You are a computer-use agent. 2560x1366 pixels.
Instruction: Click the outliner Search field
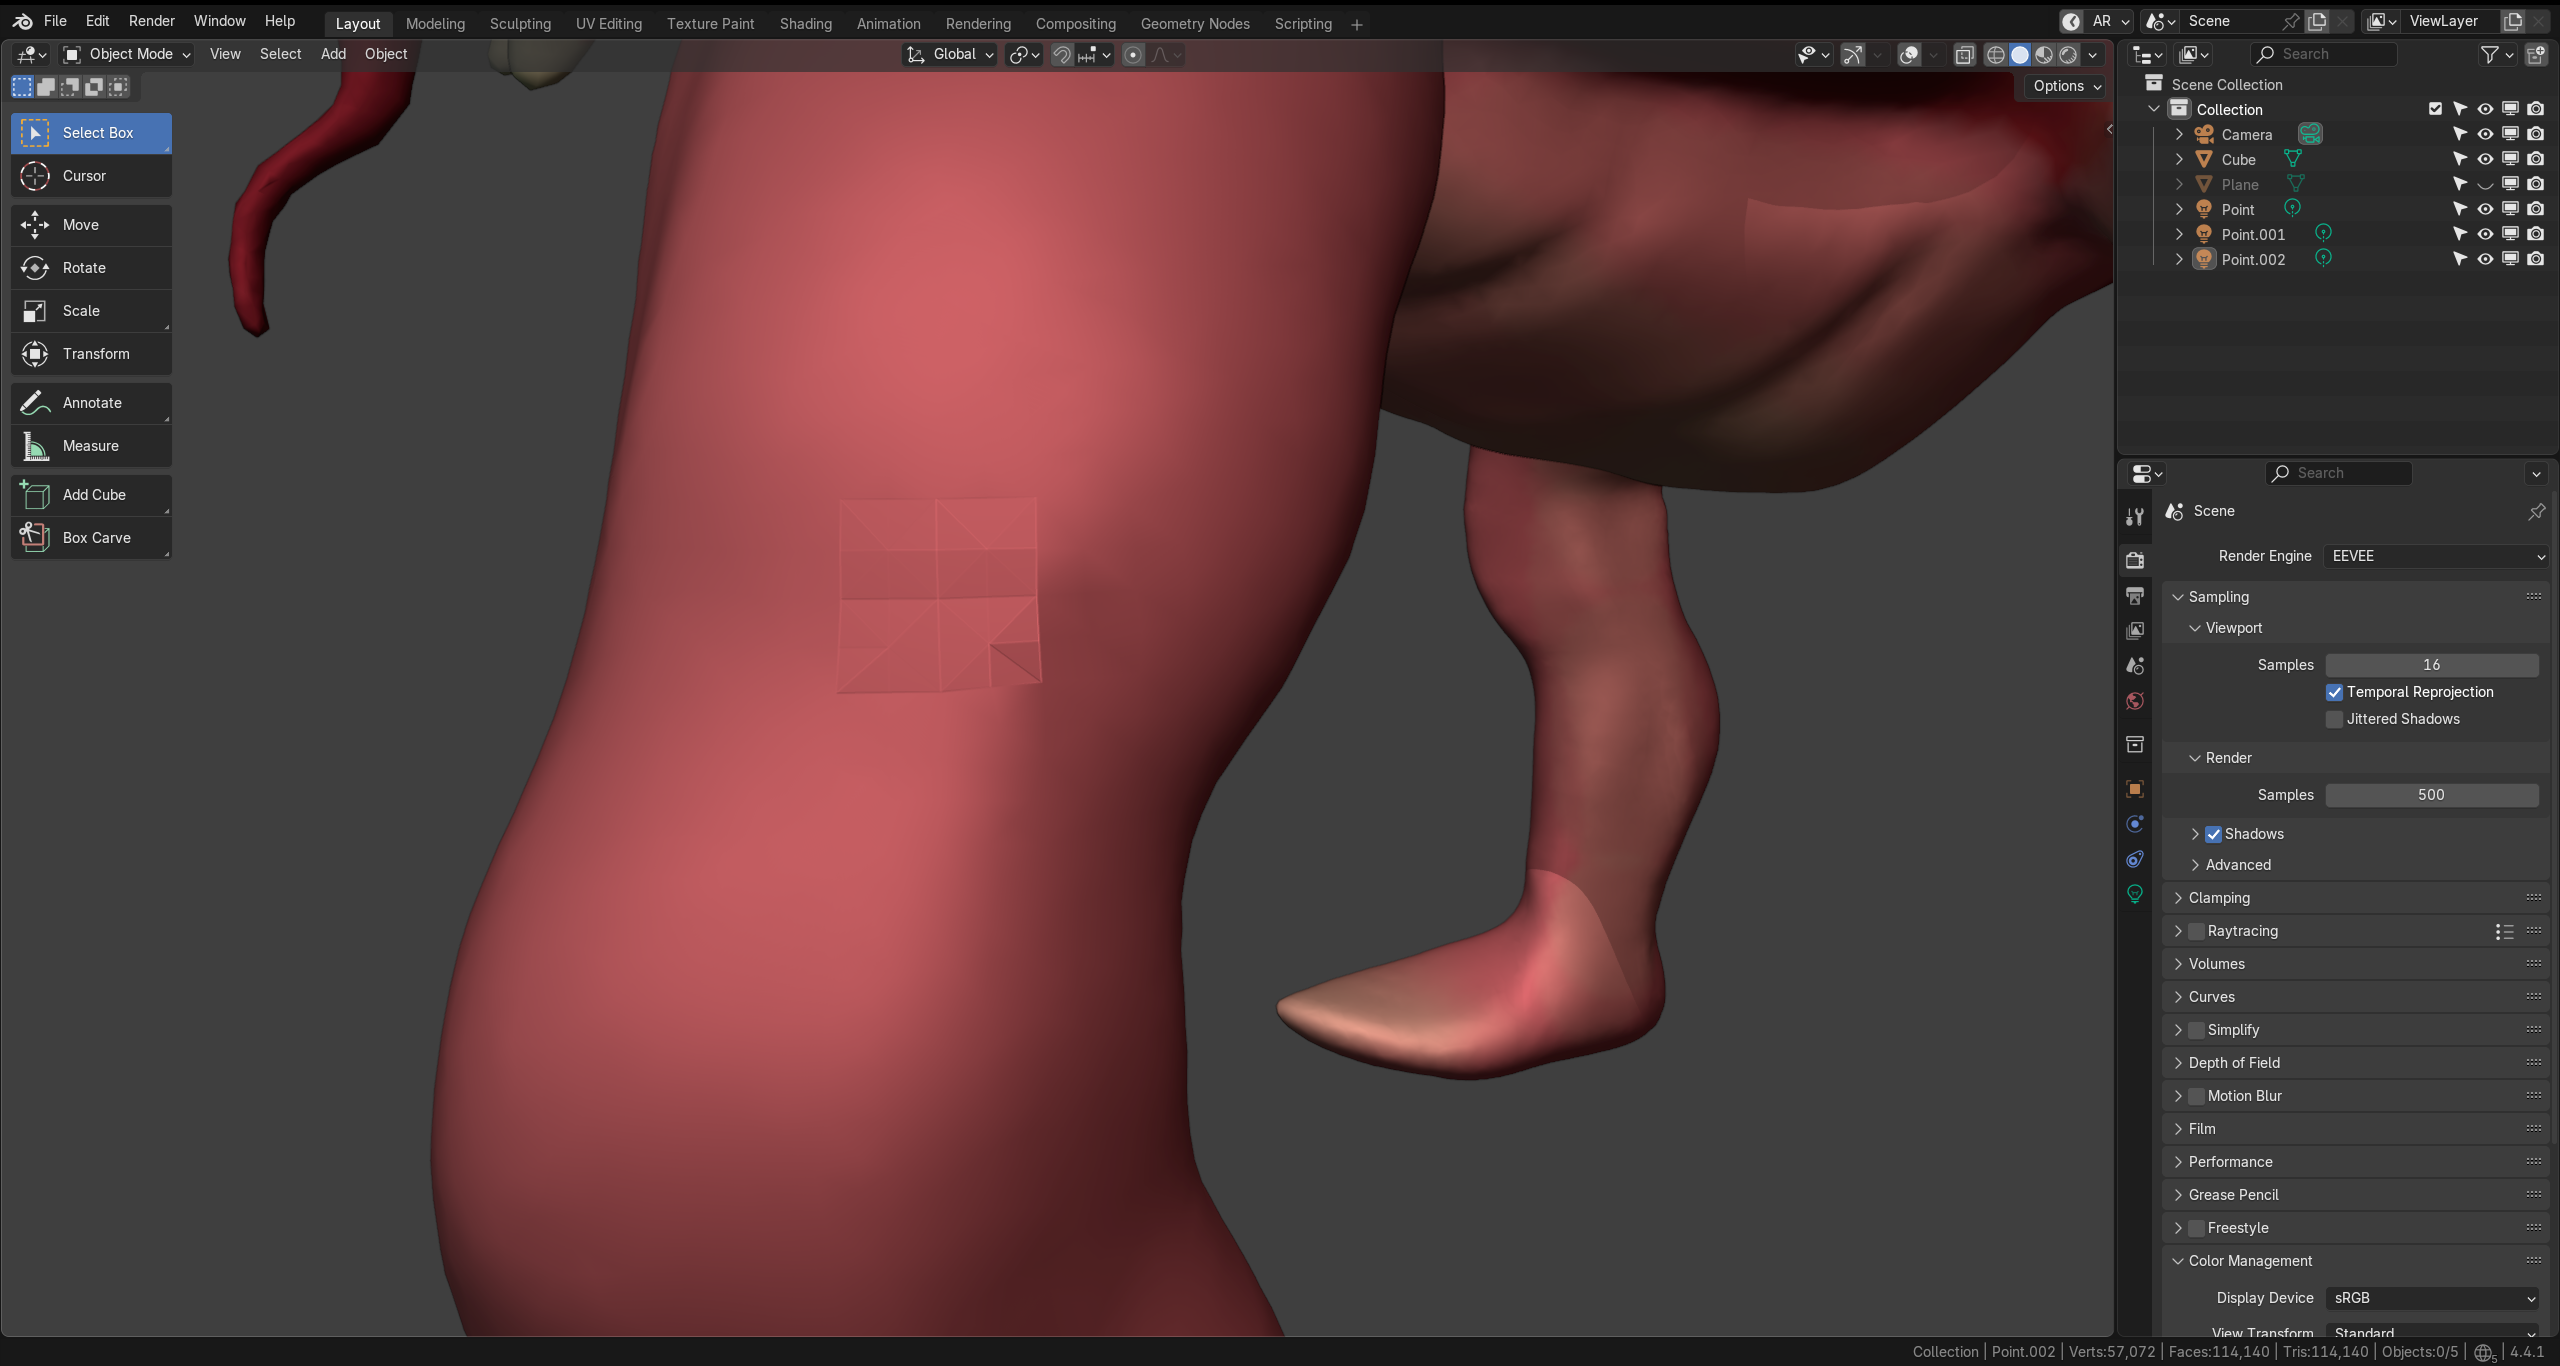pos(2323,54)
